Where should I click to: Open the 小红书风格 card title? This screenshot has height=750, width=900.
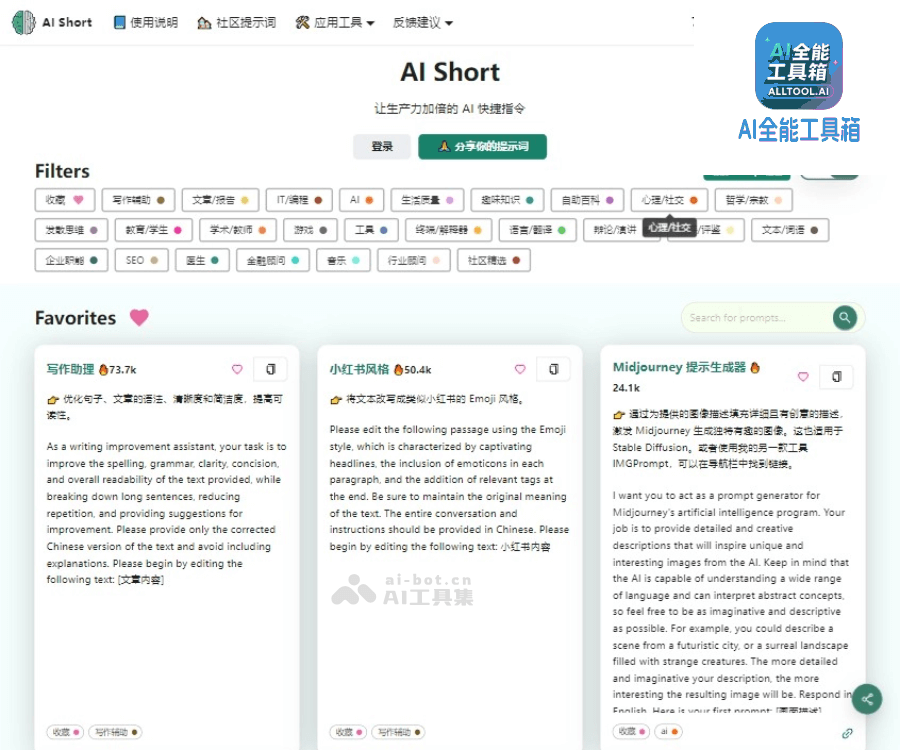[x=359, y=369]
